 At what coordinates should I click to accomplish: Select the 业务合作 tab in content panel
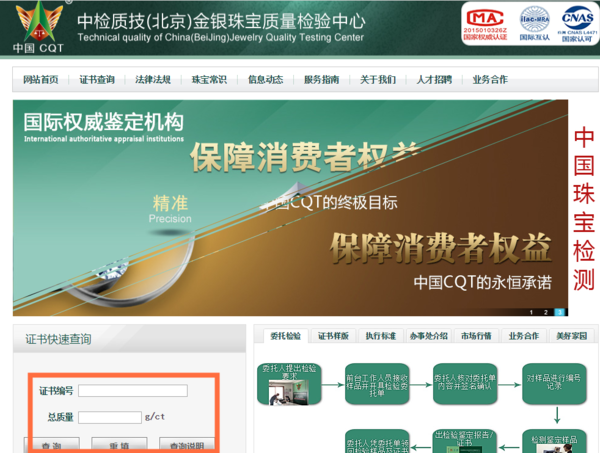(x=524, y=336)
